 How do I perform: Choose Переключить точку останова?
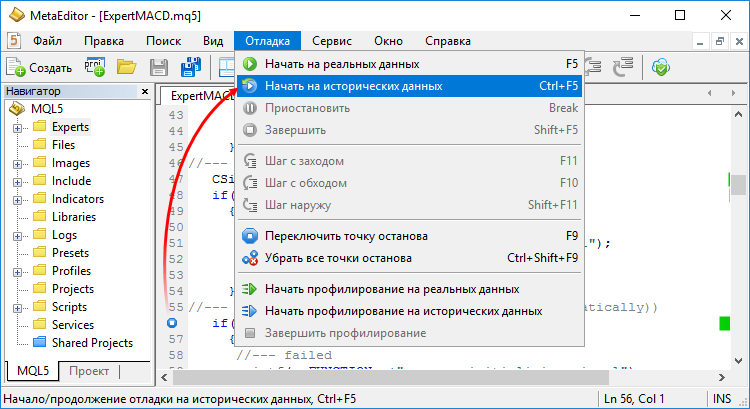coord(409,236)
